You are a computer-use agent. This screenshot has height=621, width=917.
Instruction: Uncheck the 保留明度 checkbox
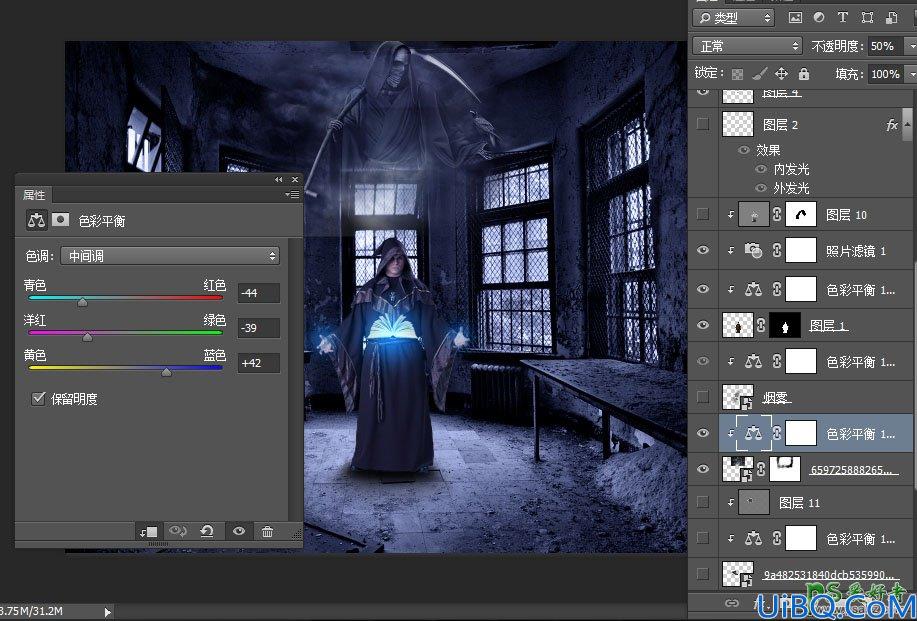38,399
